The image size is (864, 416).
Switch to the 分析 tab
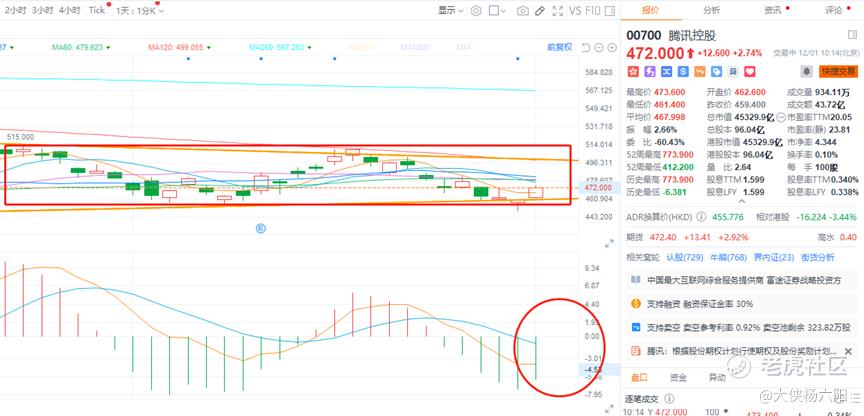point(711,10)
